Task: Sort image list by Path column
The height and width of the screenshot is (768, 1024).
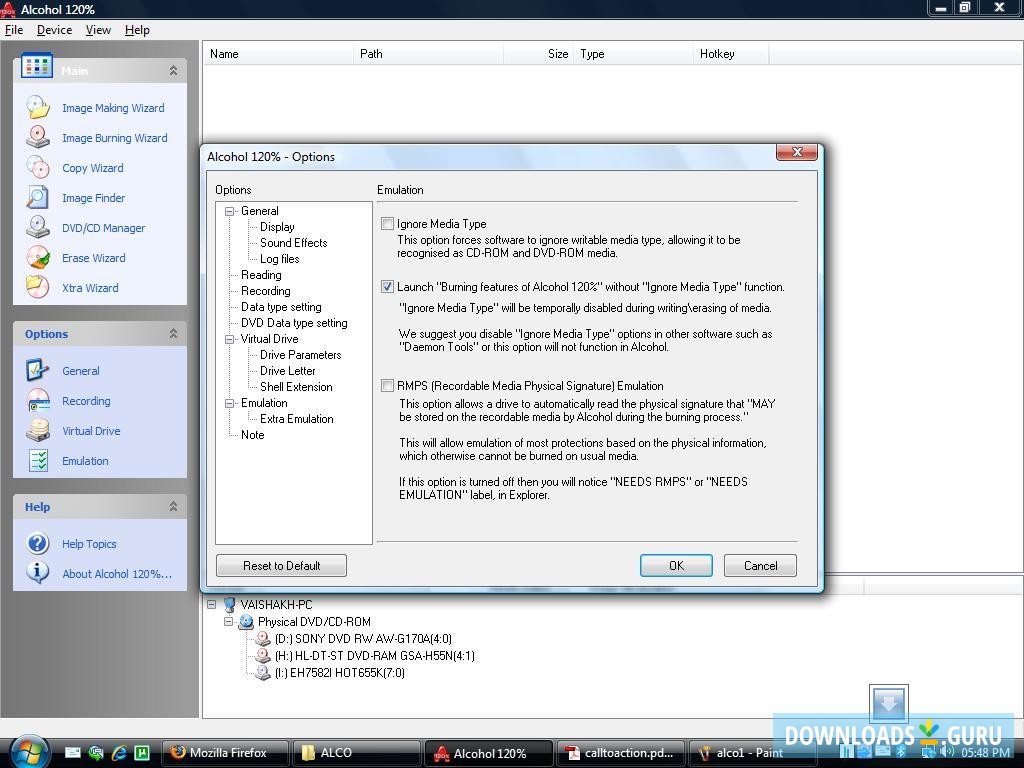Action: click(x=428, y=54)
